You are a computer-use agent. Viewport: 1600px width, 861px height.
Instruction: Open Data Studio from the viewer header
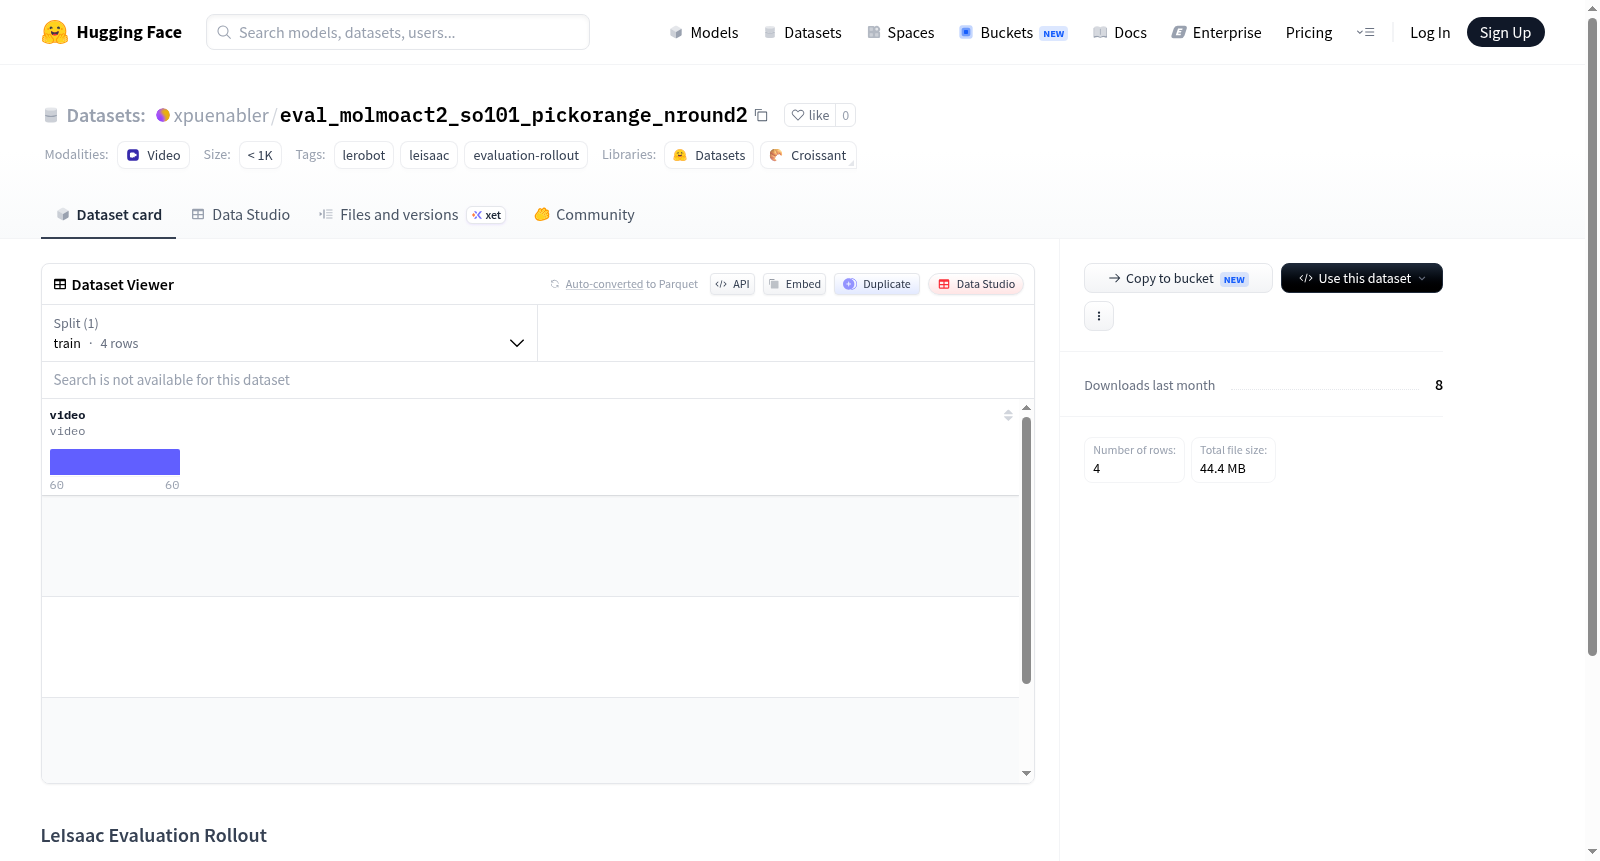tap(976, 284)
